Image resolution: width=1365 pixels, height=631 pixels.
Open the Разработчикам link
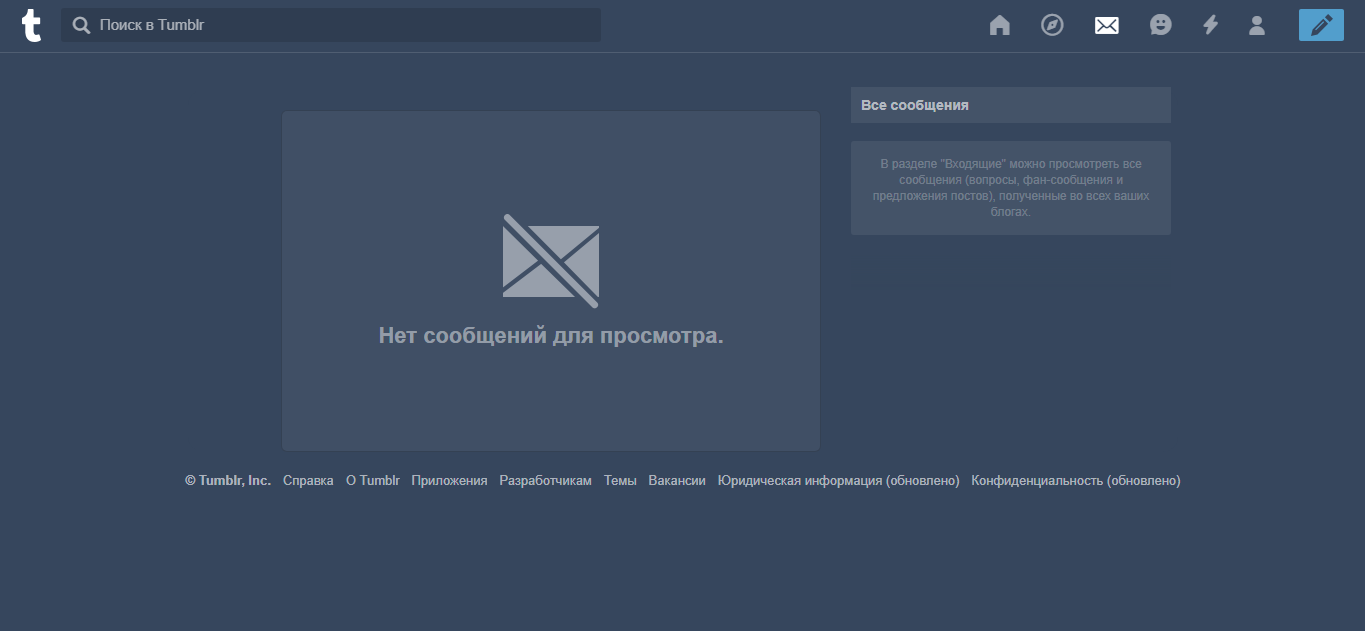coord(545,480)
